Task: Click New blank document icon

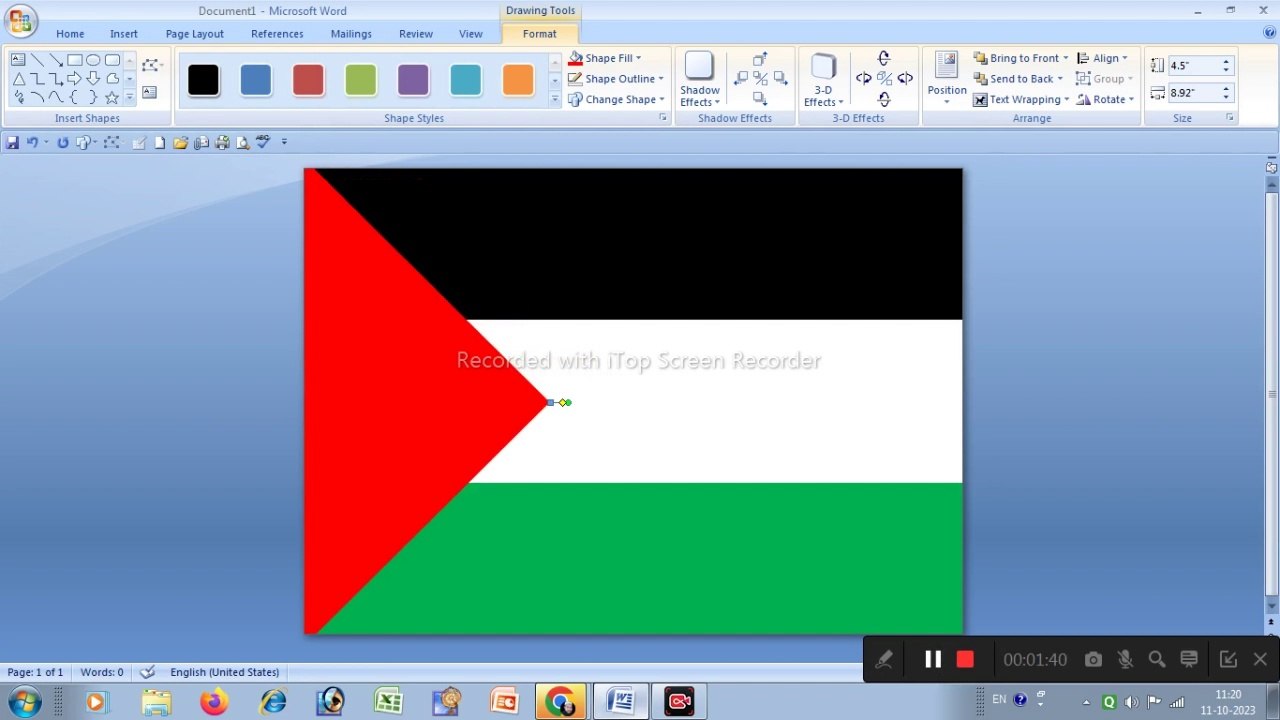Action: point(159,142)
